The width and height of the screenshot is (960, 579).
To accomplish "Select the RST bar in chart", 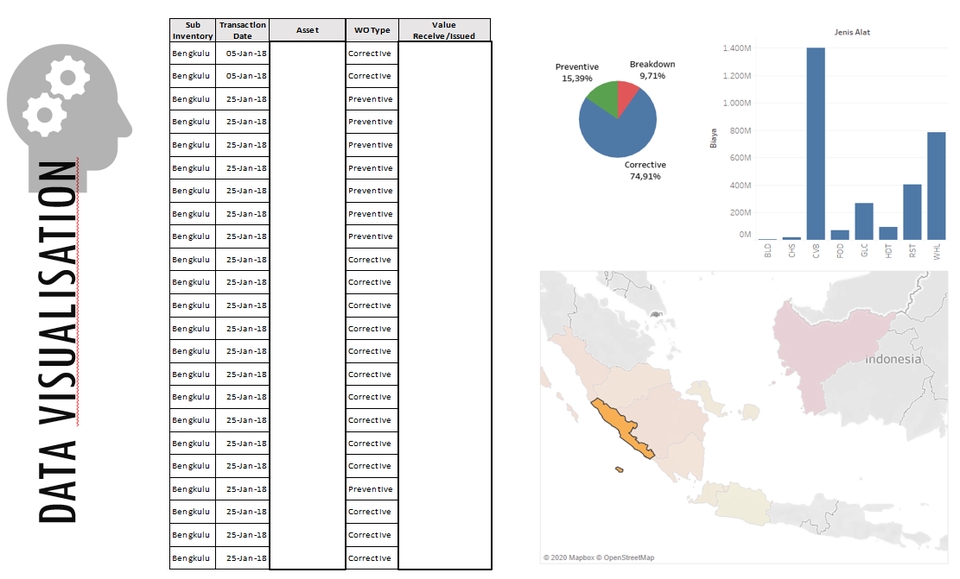I will pyautogui.click(x=912, y=212).
